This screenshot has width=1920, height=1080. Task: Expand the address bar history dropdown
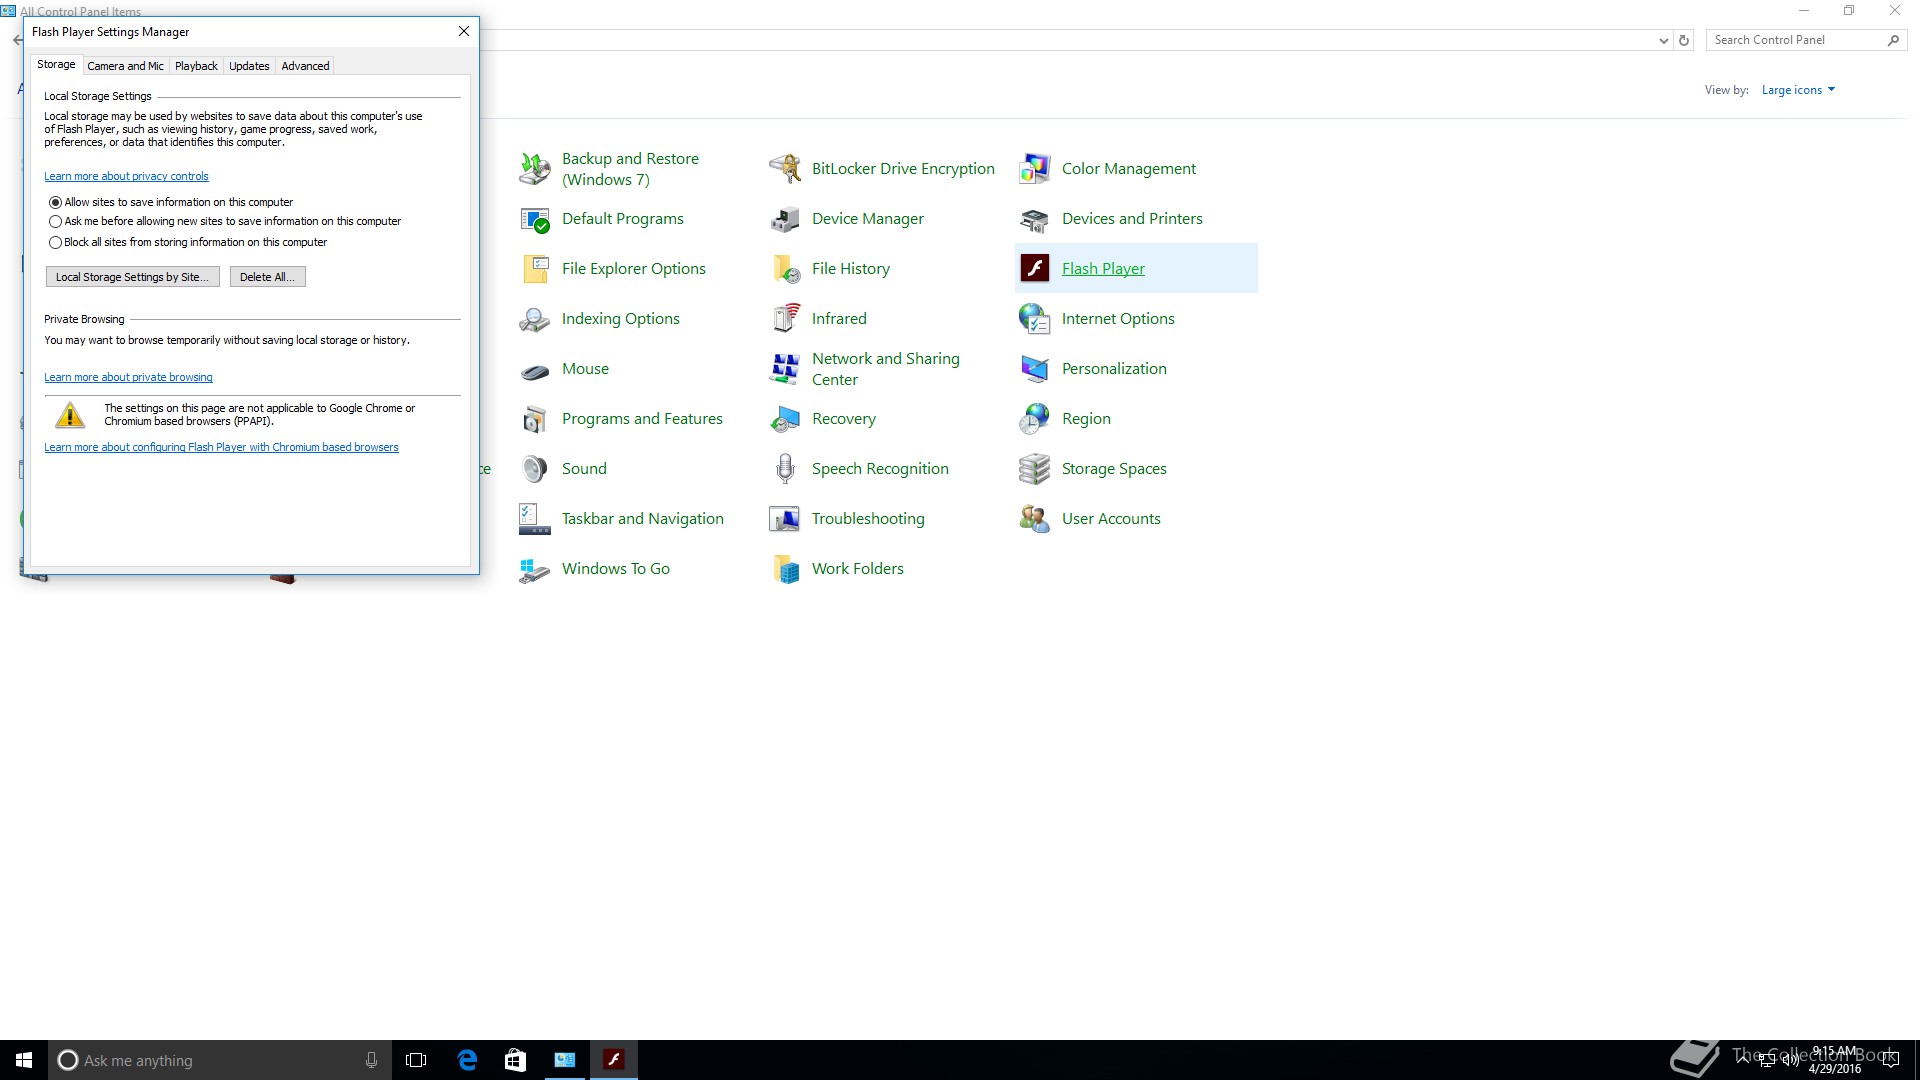click(1663, 41)
